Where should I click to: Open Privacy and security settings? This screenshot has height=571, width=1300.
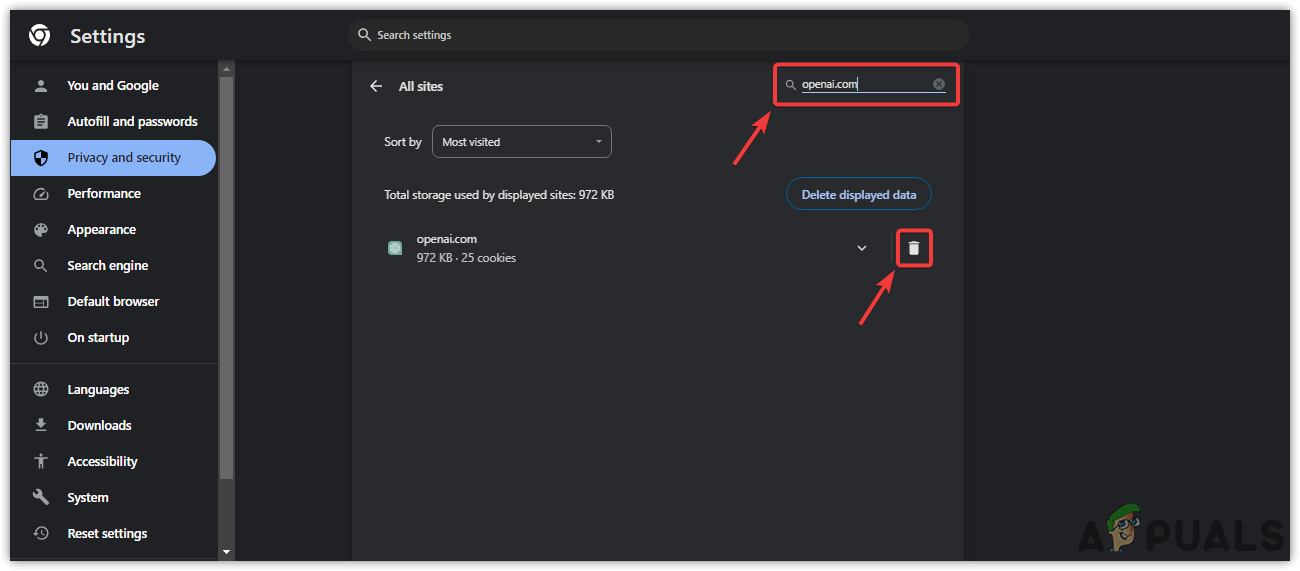point(124,158)
